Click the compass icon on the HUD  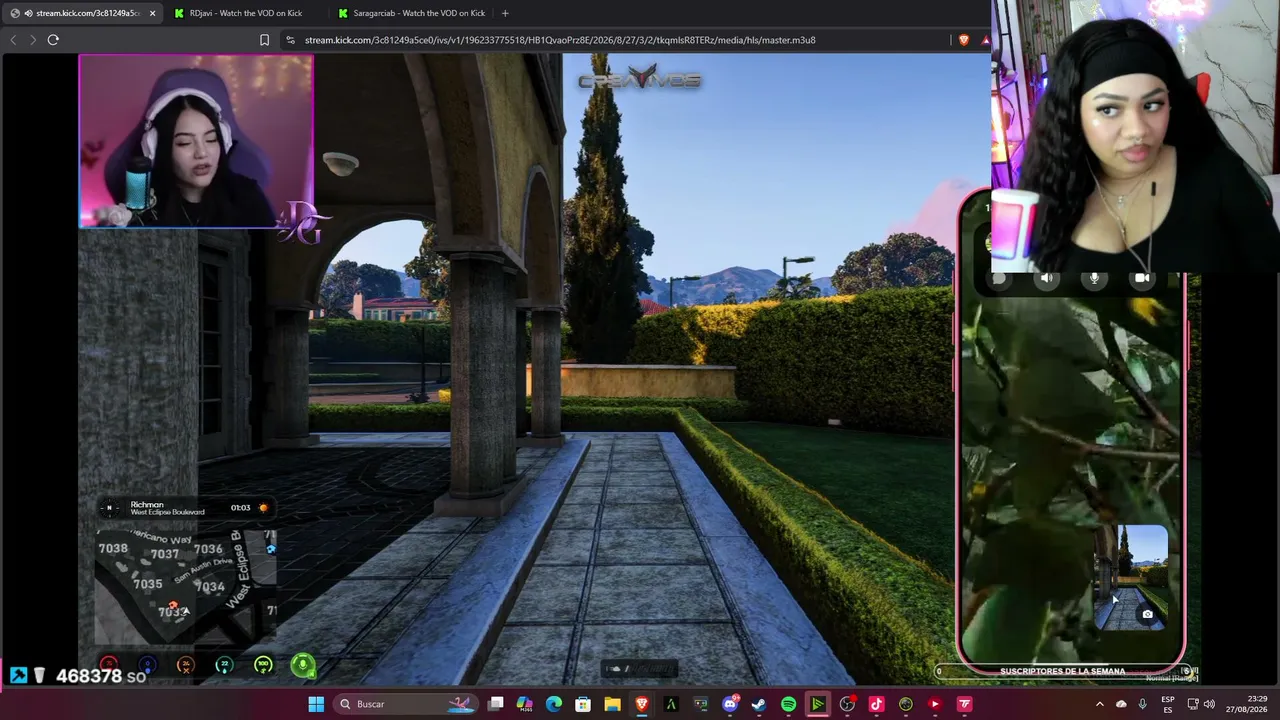110,508
